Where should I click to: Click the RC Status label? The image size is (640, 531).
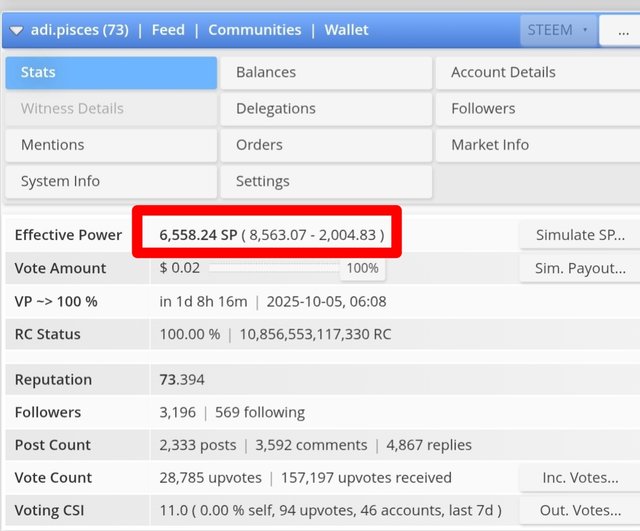[x=48, y=334]
